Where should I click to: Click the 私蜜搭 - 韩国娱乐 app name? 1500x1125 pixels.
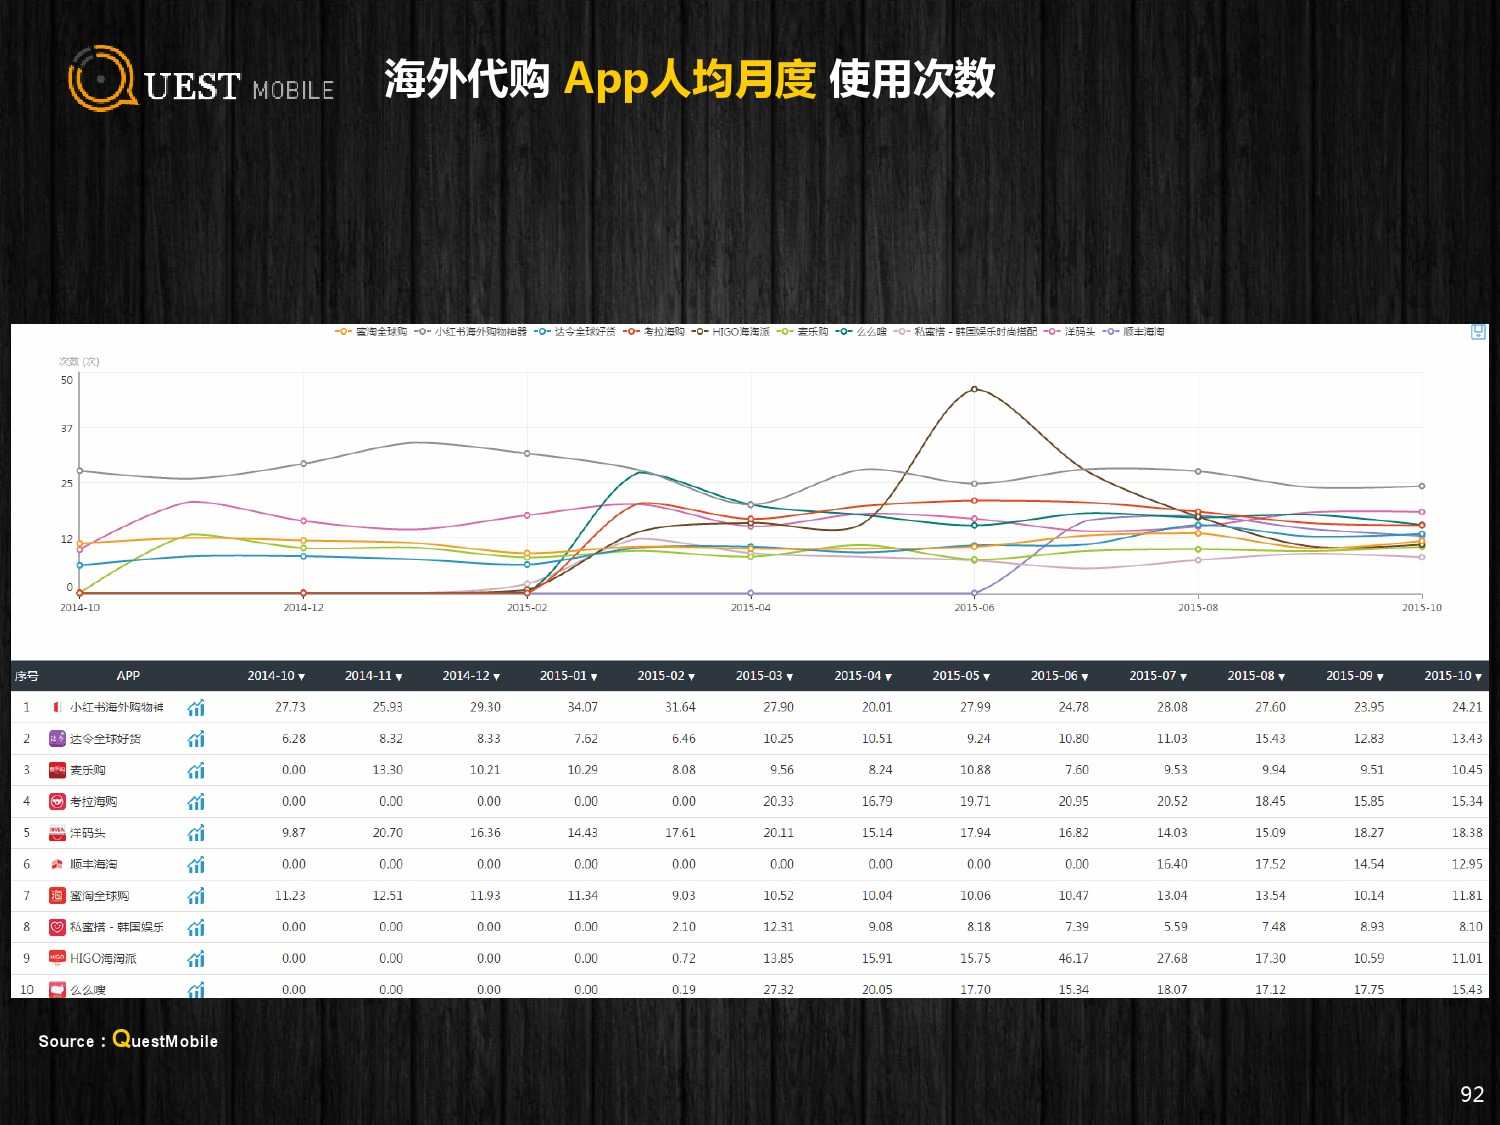point(116,927)
